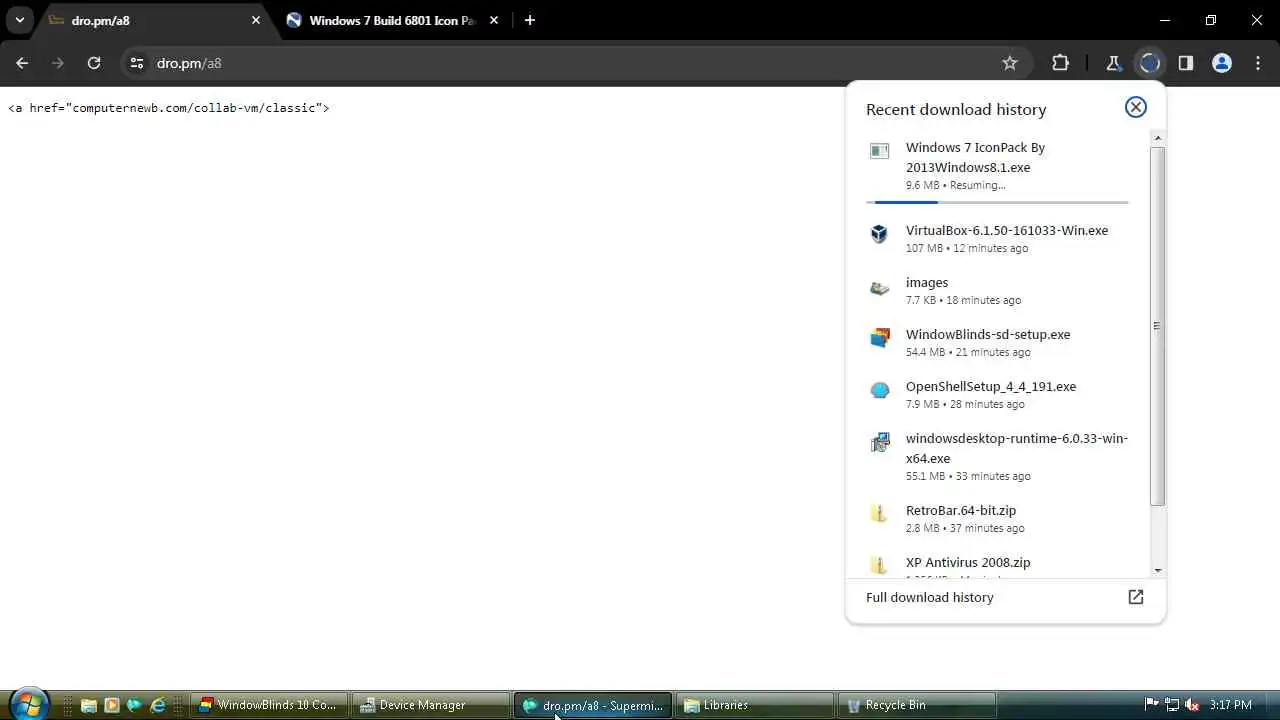The height and width of the screenshot is (720, 1280).
Task: Click the VirtualBox file icon
Action: click(879, 234)
